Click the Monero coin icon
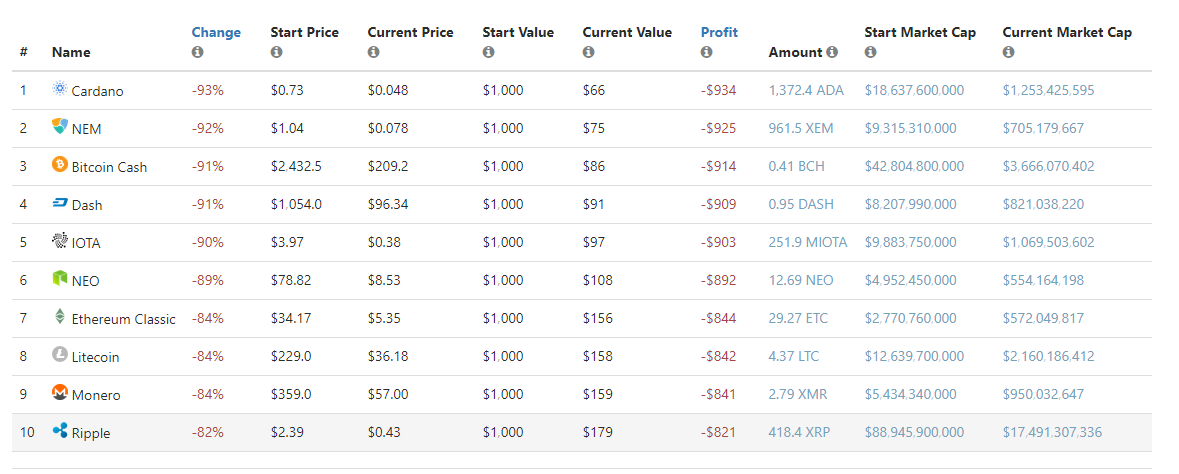1179x474 pixels. [x=59, y=394]
